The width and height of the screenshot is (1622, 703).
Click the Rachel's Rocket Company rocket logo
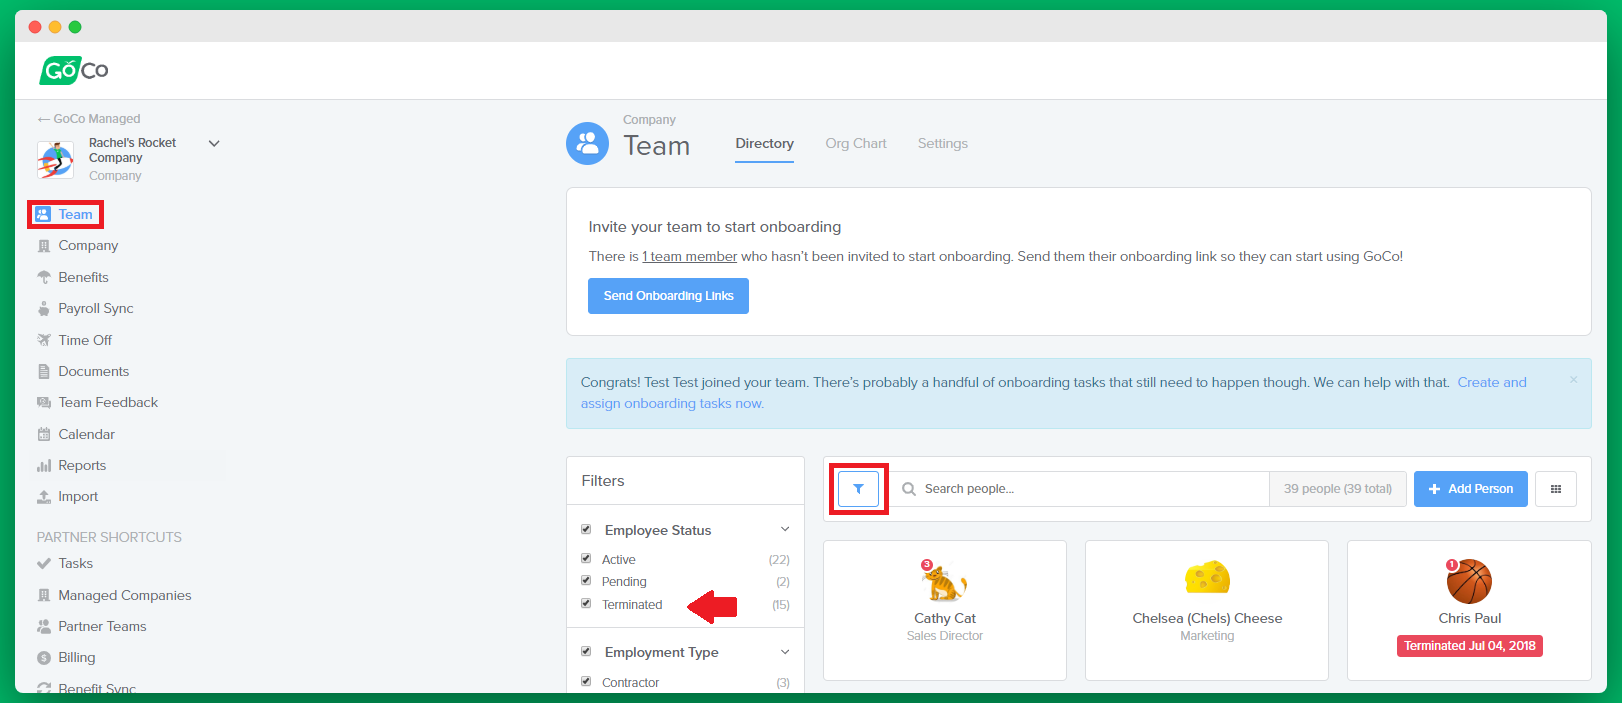(x=55, y=159)
